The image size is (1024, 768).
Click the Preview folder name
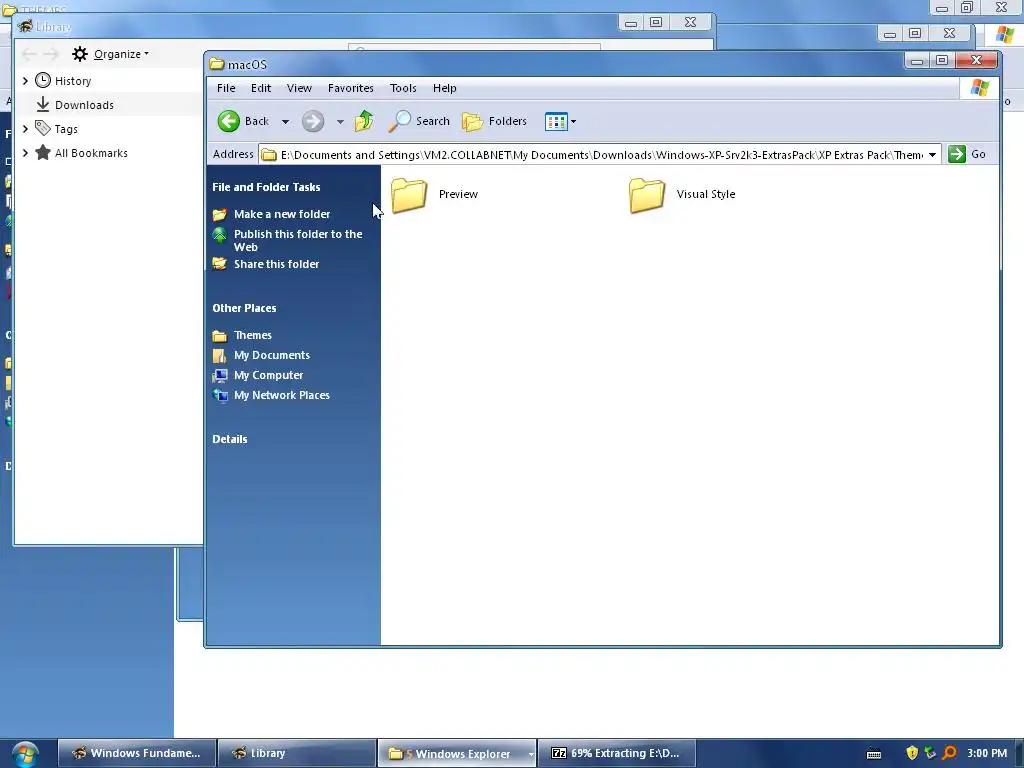(458, 194)
